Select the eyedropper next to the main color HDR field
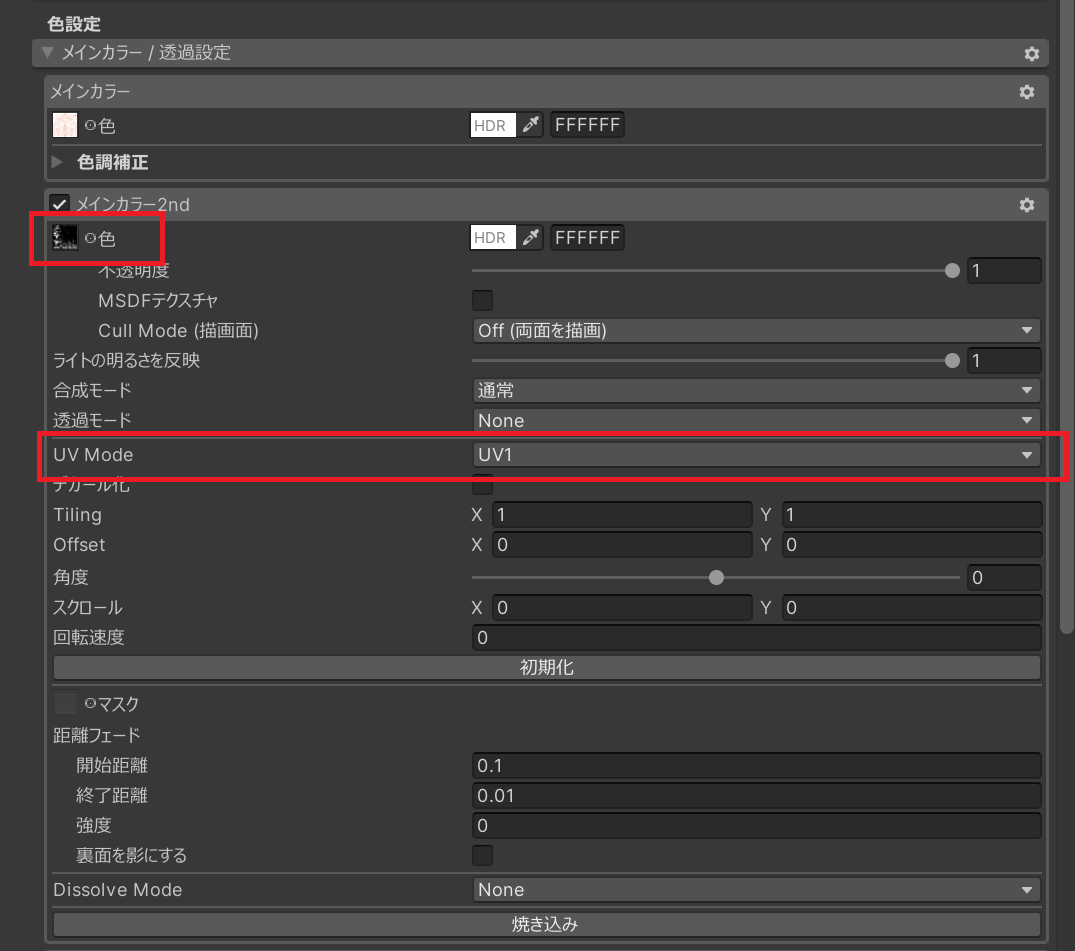The image size is (1075, 951). click(531, 124)
